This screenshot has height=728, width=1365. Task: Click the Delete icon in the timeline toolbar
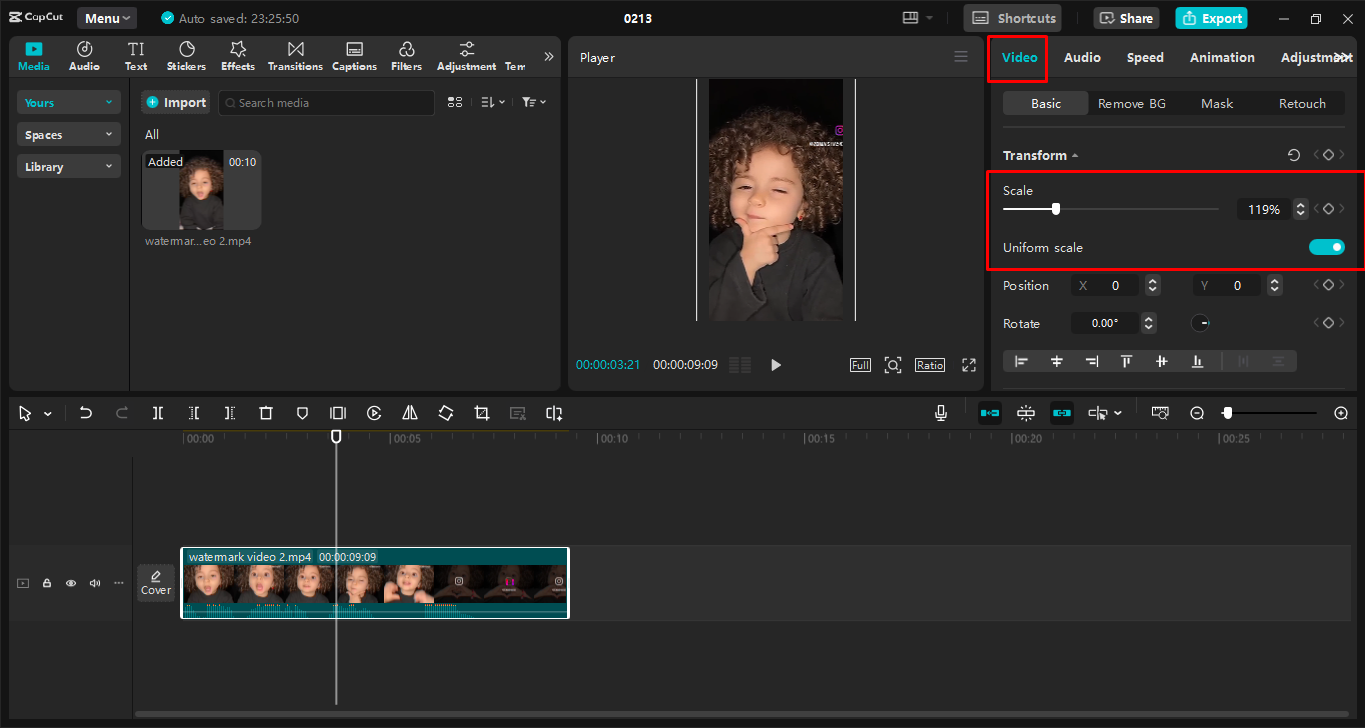pyautogui.click(x=265, y=413)
